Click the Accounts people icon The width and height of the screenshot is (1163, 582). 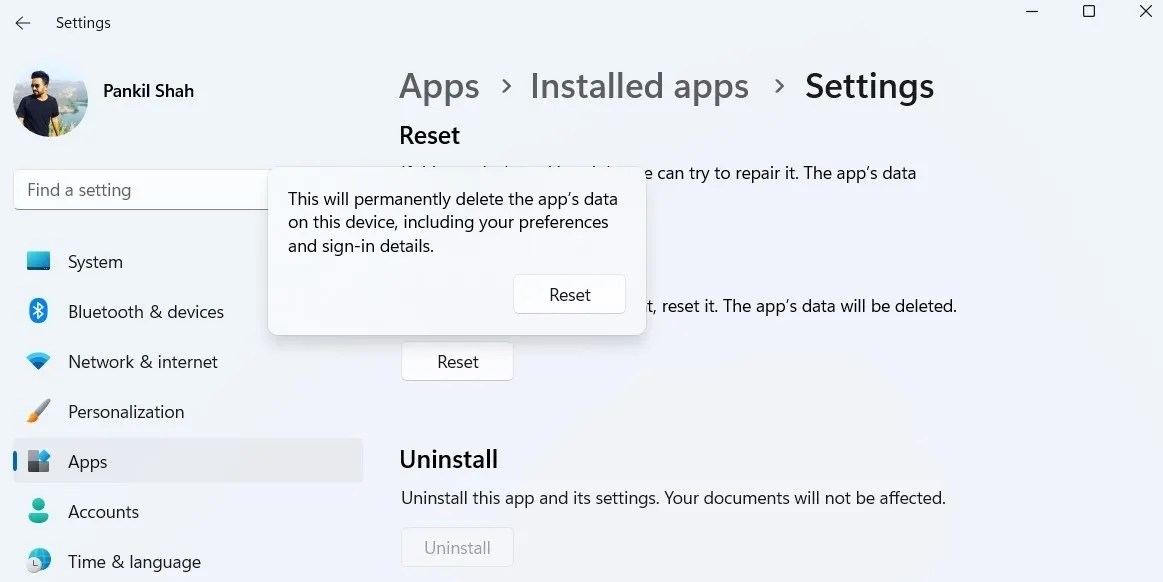(x=38, y=511)
